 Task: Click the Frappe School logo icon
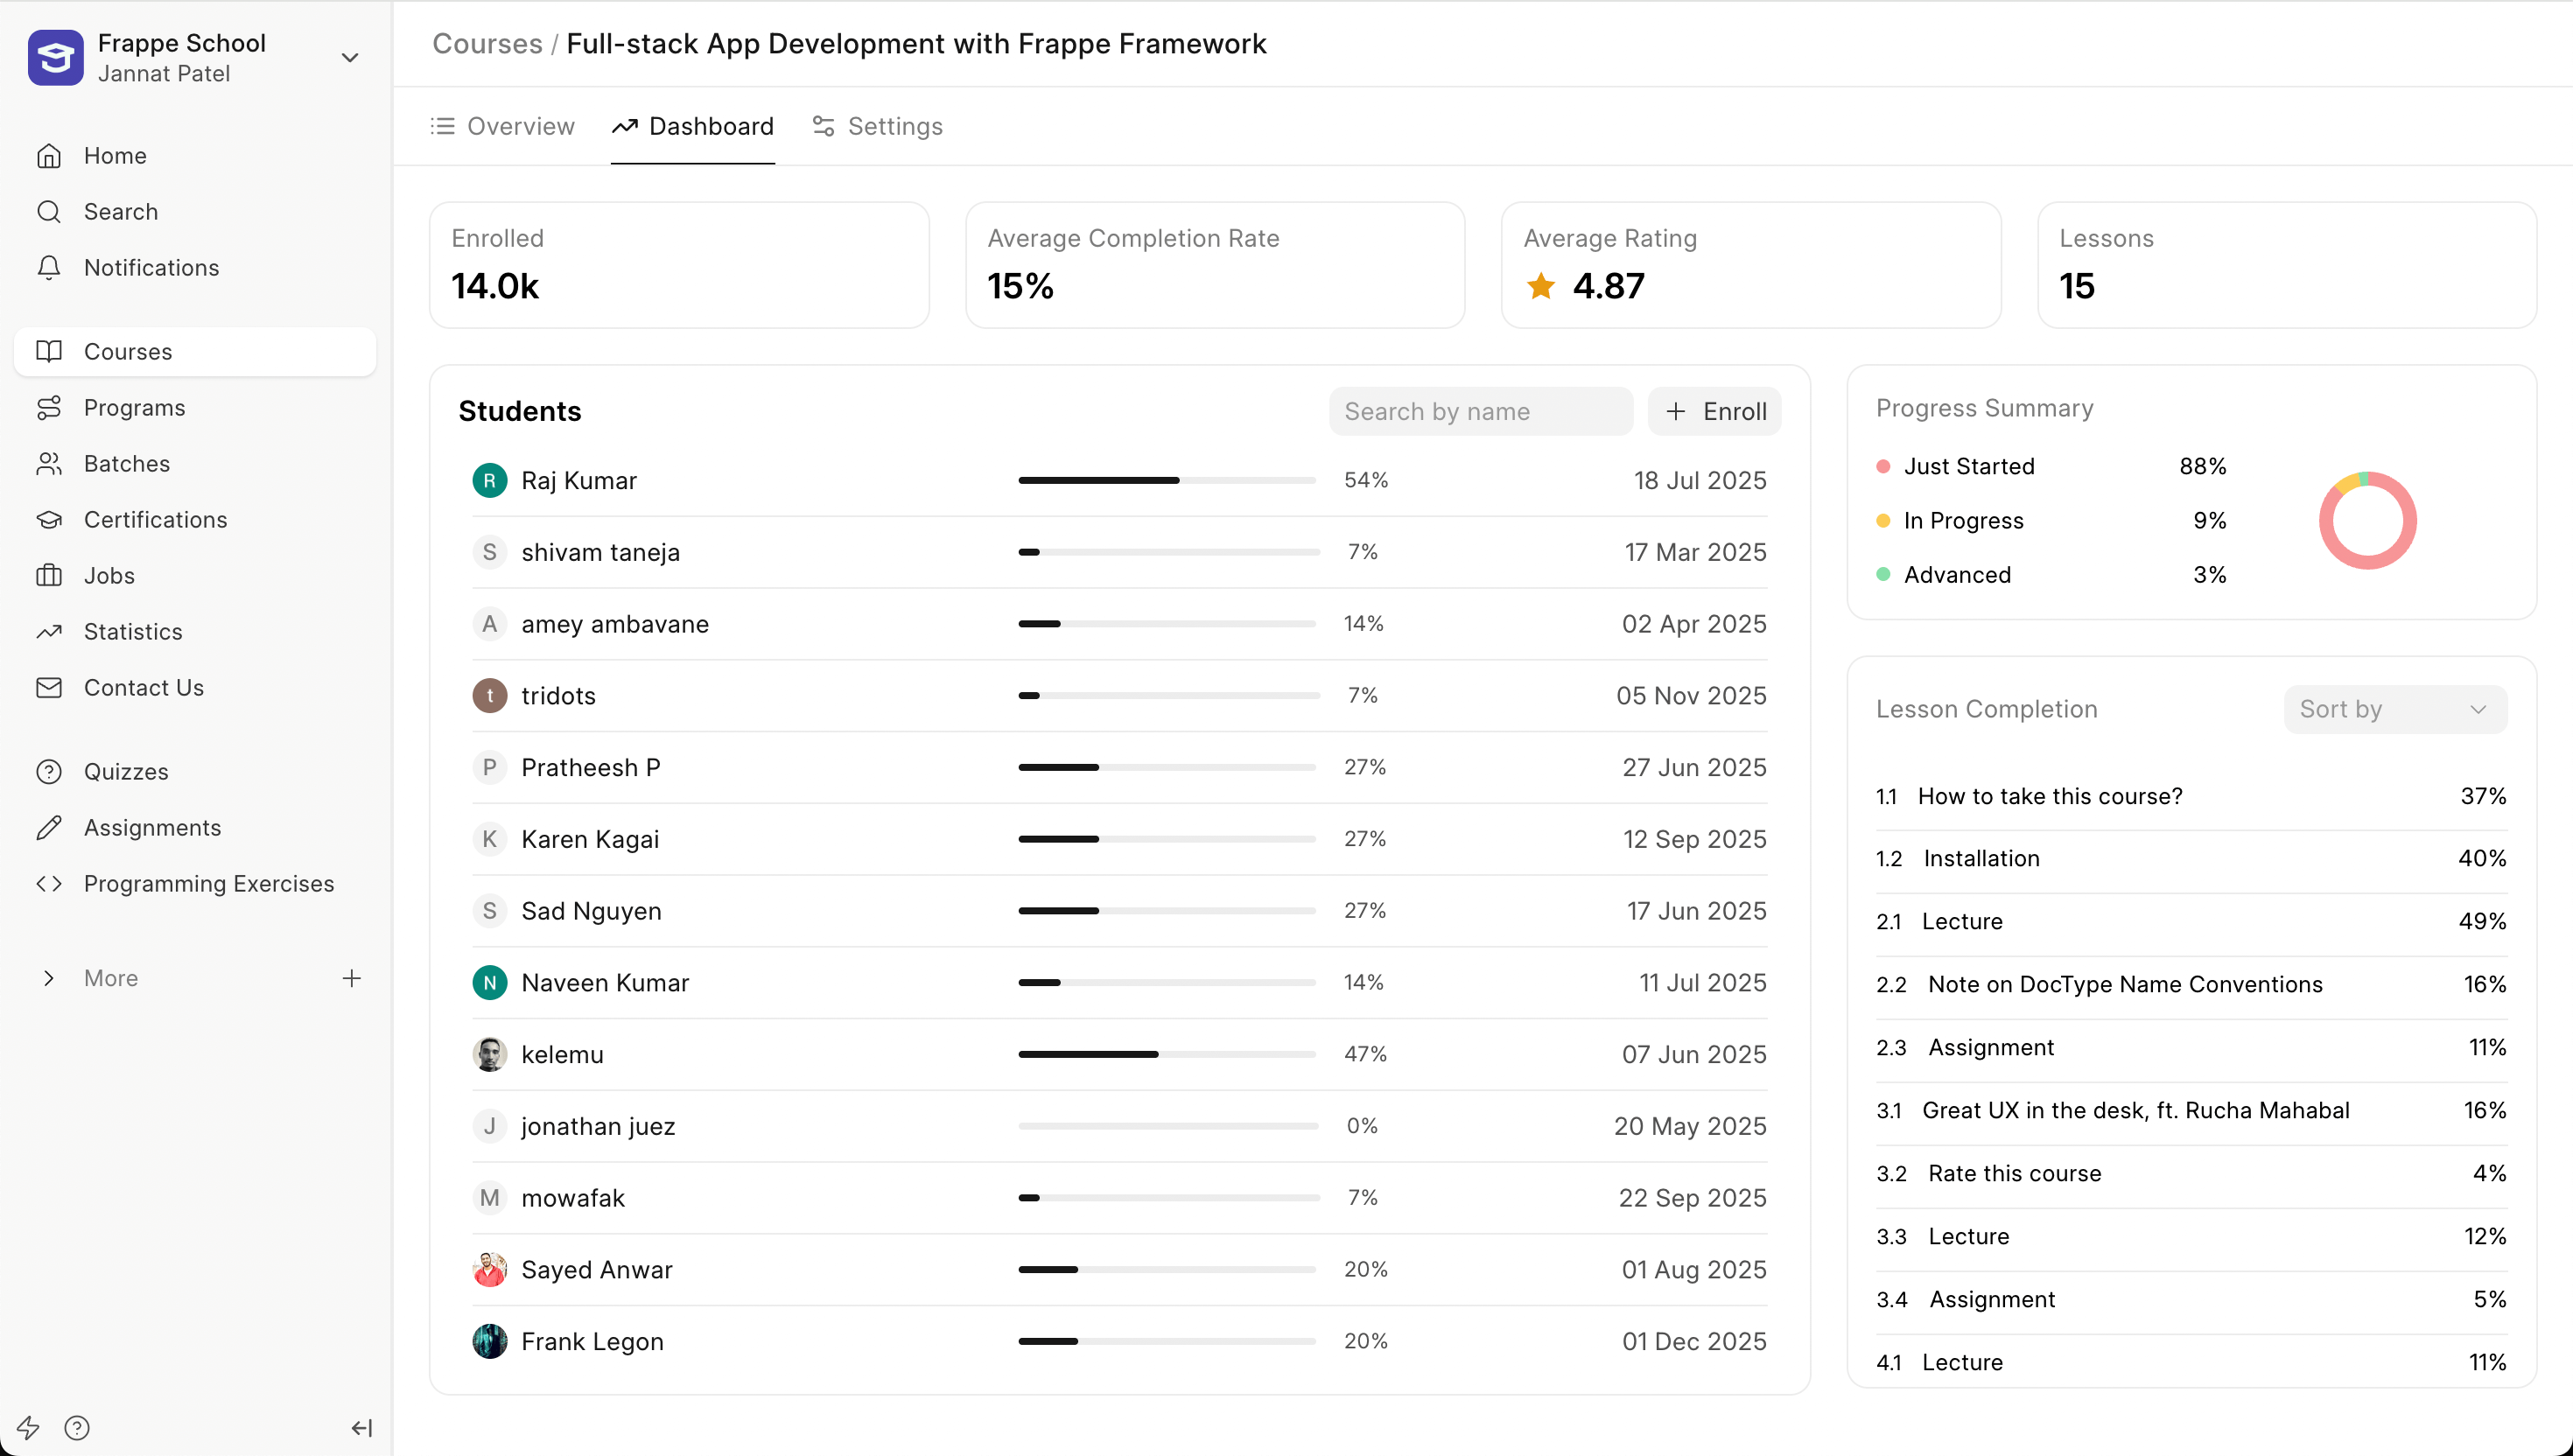(x=55, y=57)
